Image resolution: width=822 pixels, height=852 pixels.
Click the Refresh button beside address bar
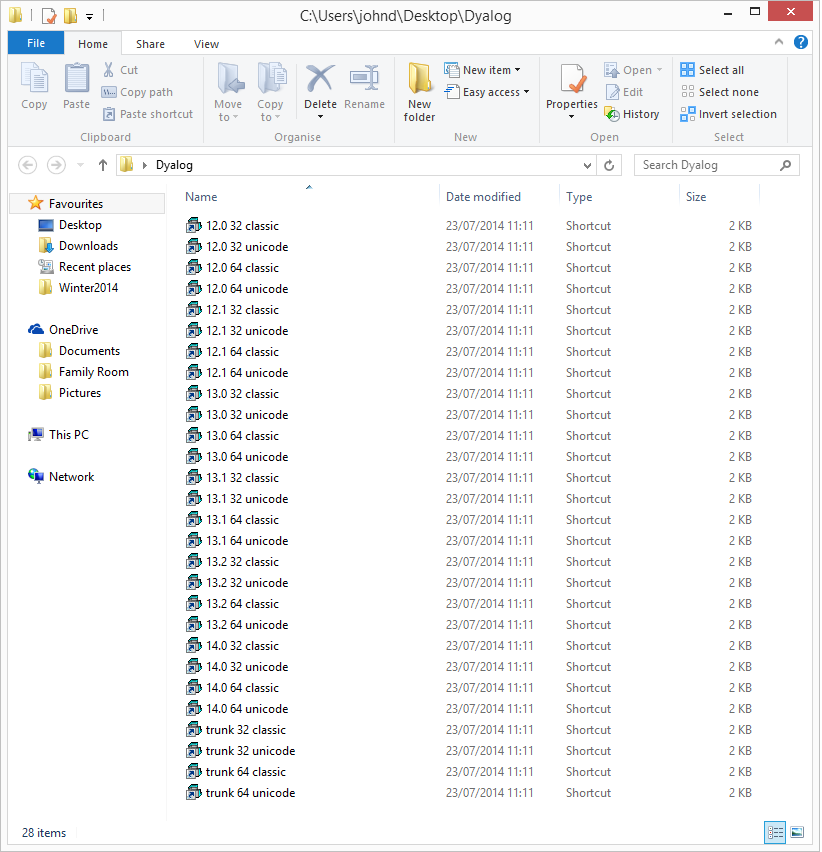coord(609,165)
